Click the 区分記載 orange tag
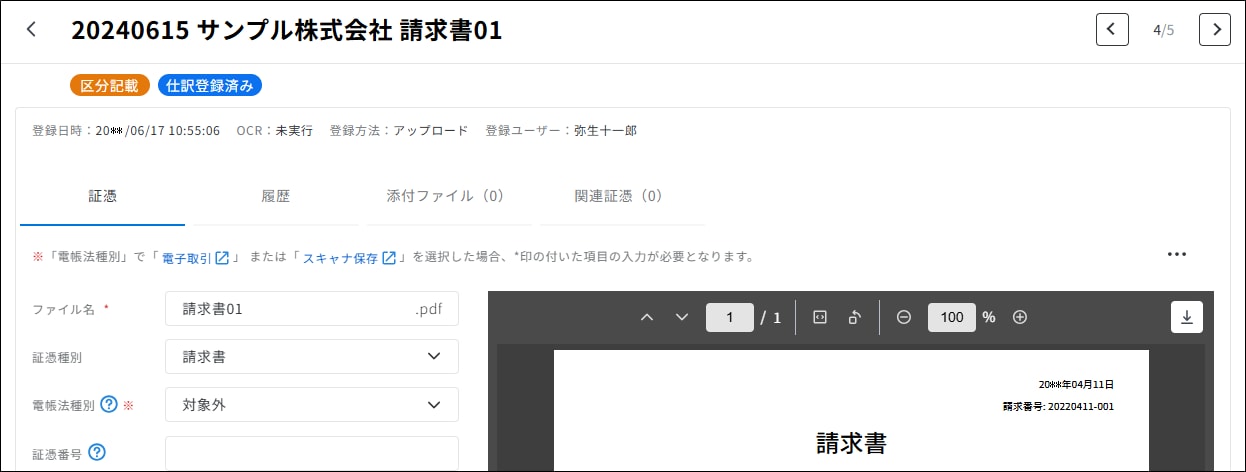Screen dimensions: 1246x472 pos(110,86)
